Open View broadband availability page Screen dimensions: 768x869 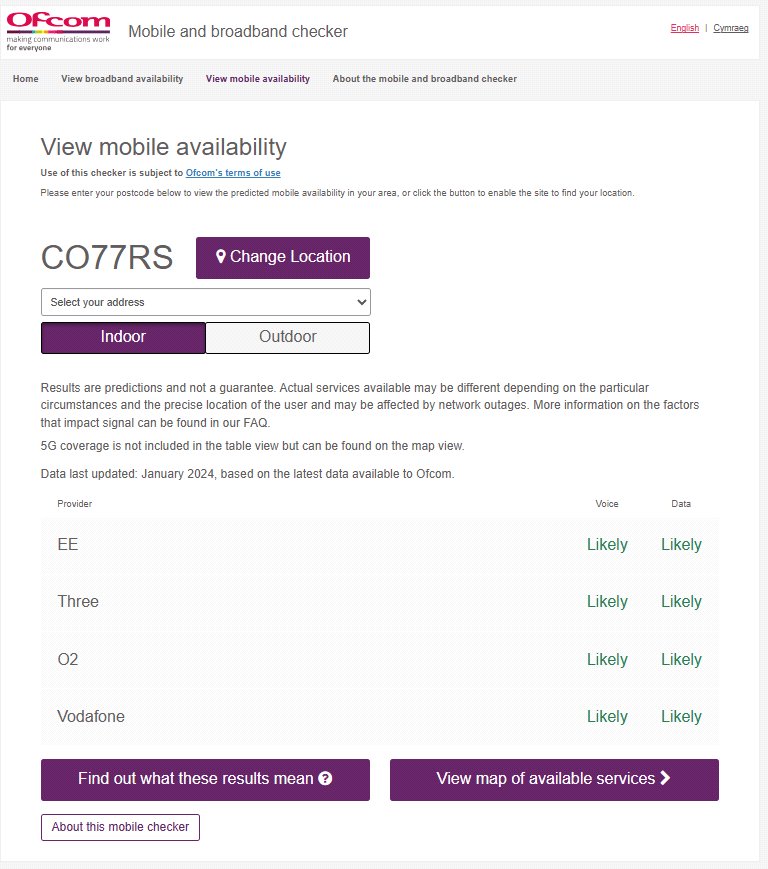tap(122, 79)
